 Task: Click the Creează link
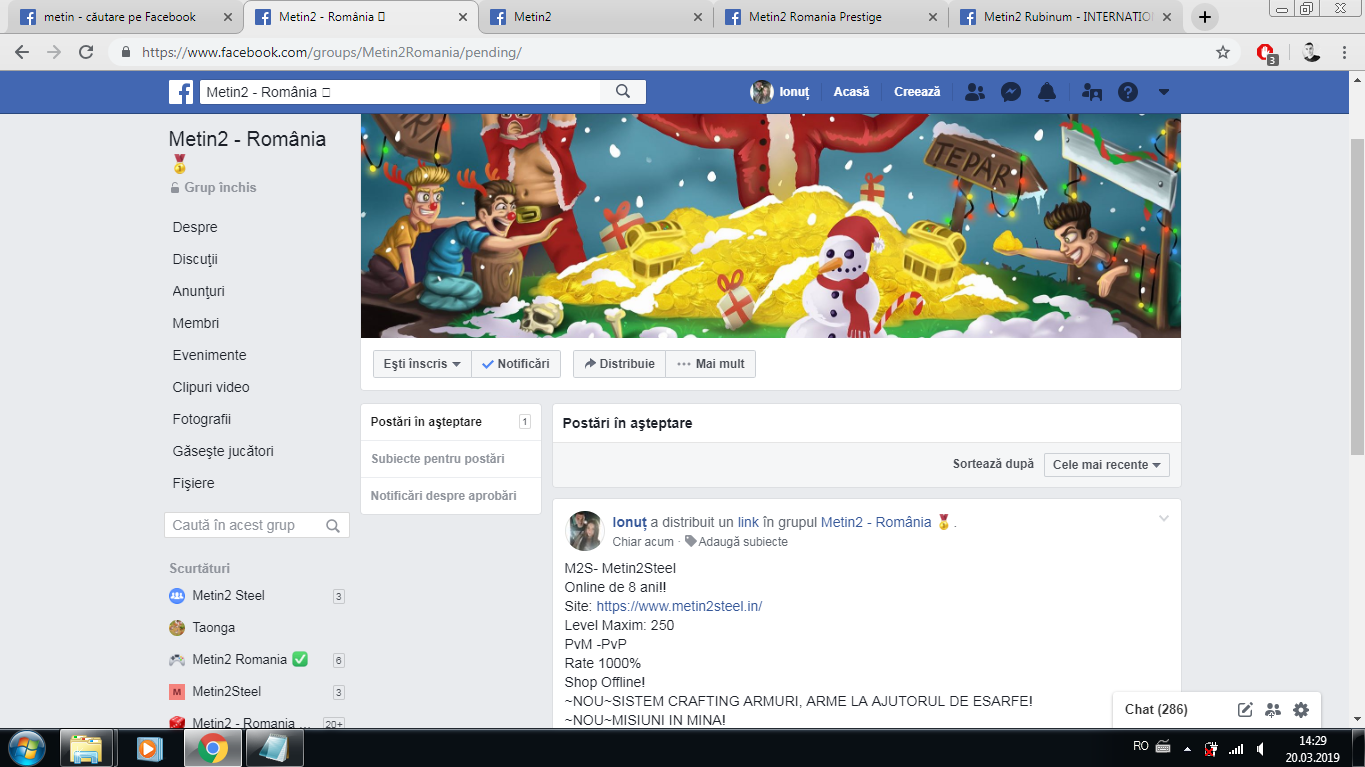[917, 92]
